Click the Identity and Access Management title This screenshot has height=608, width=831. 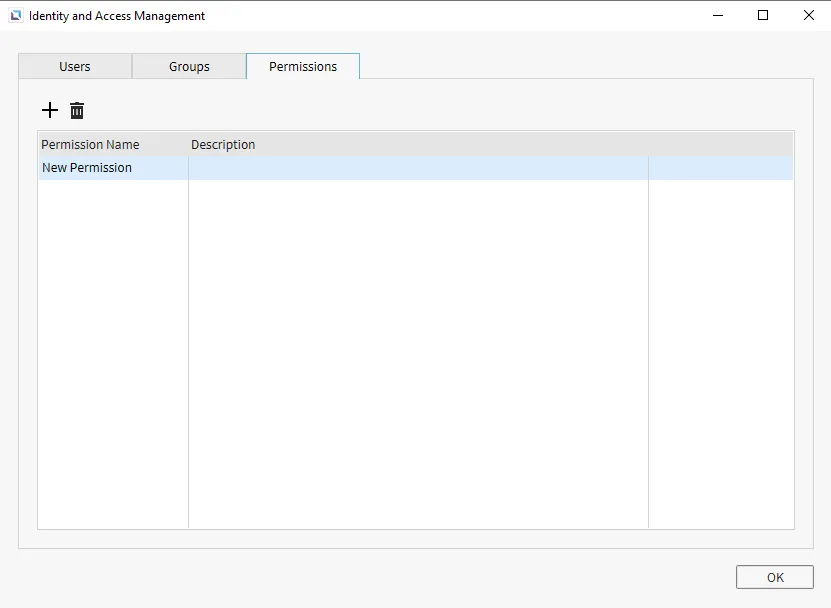coord(117,16)
